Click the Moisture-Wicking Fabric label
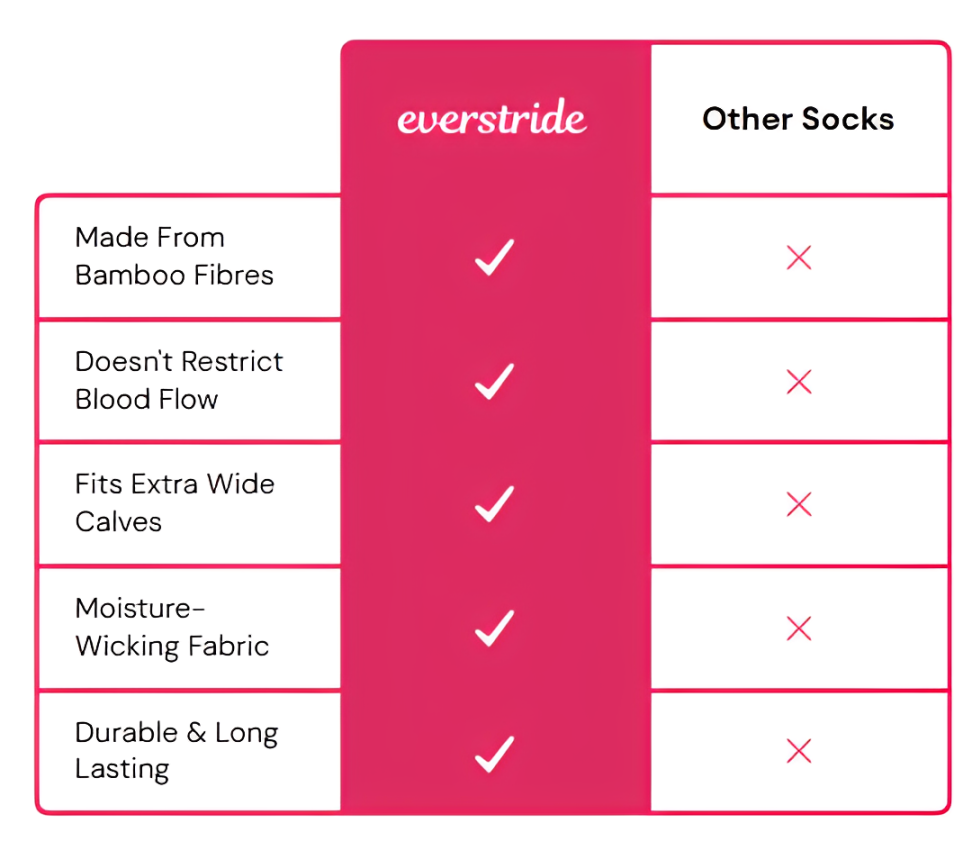 tap(172, 627)
